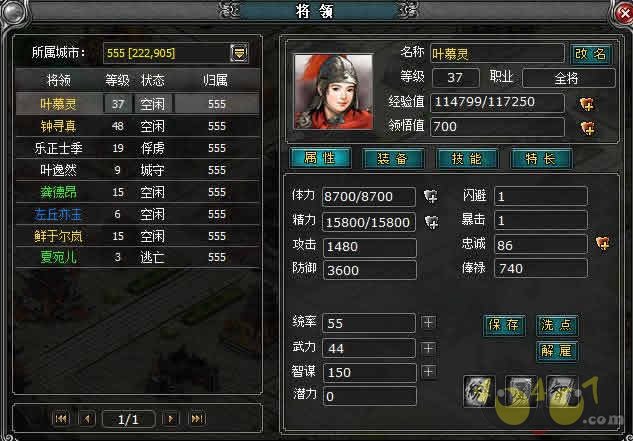Click the first skill icon under 解雇
Screen dimensions: 633x441
pos(479,391)
